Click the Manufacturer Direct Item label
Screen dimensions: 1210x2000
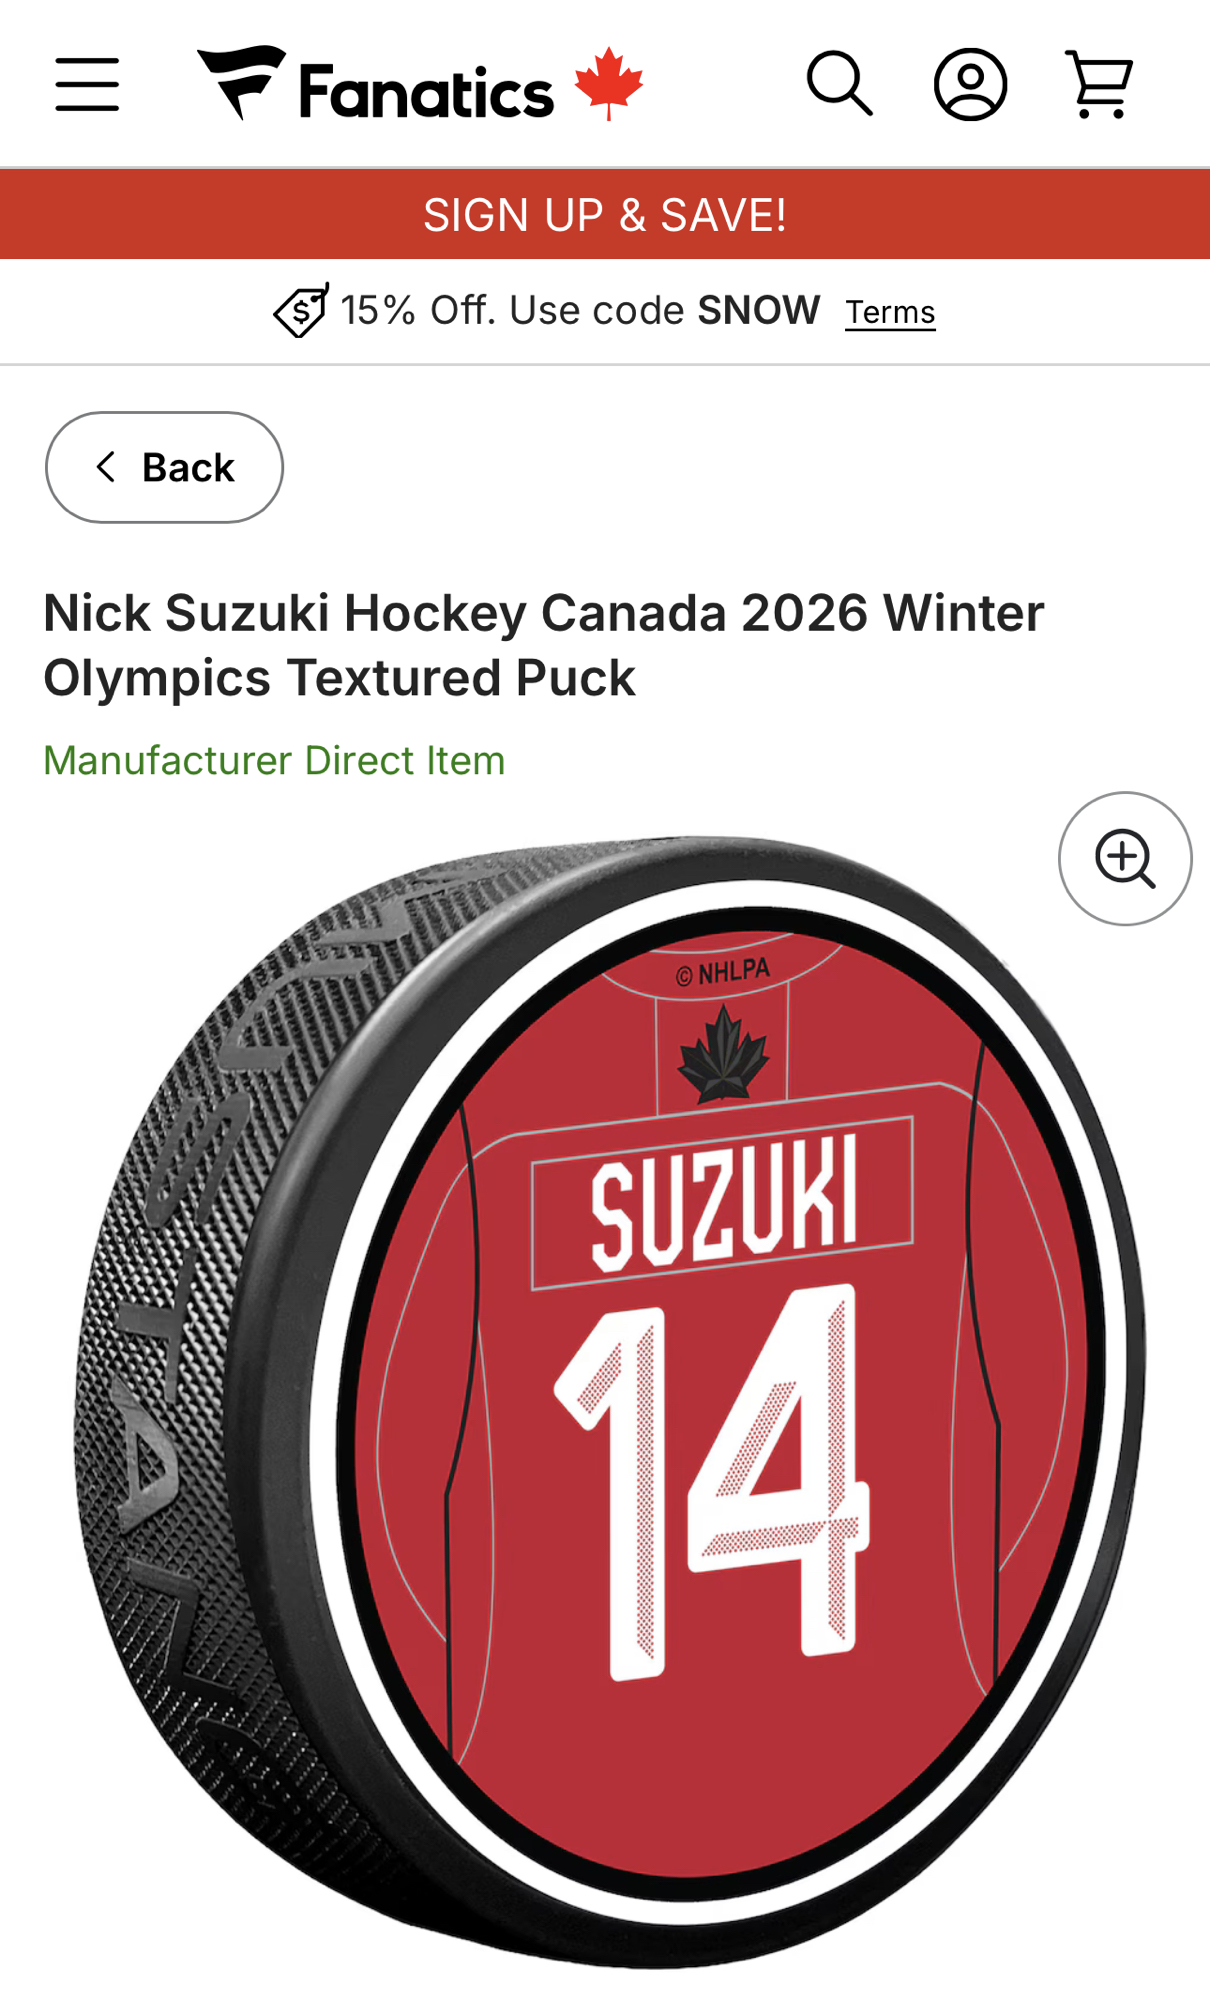(274, 760)
